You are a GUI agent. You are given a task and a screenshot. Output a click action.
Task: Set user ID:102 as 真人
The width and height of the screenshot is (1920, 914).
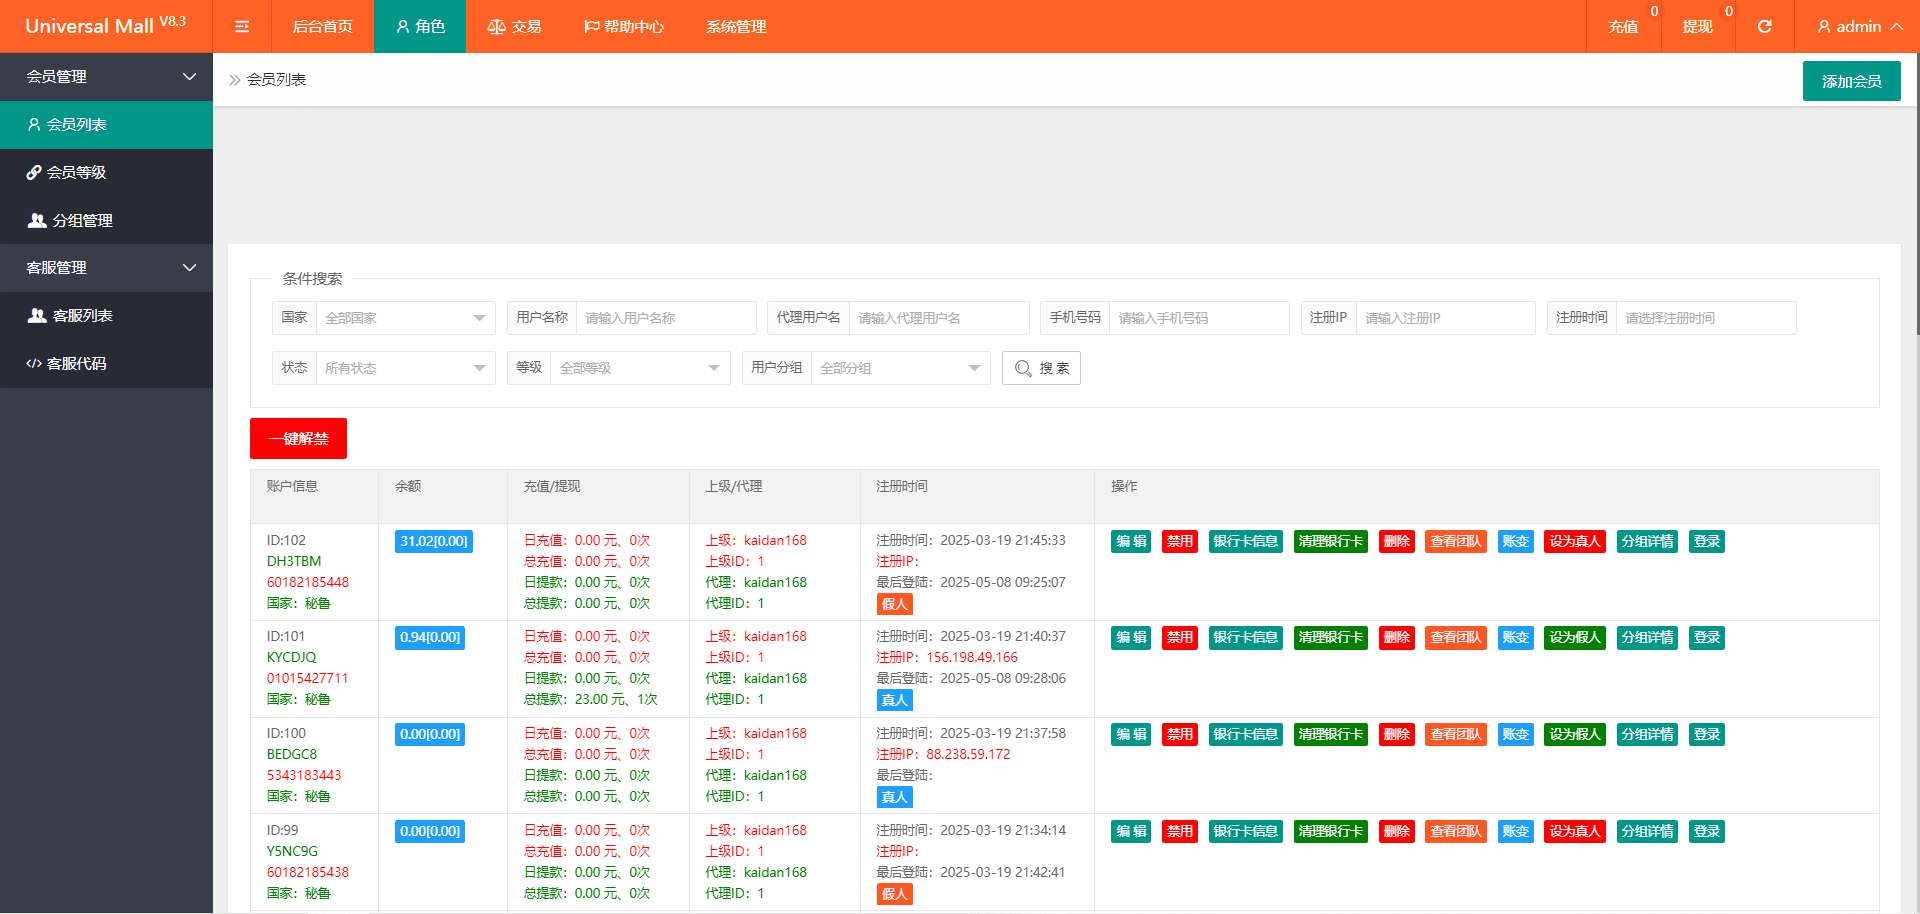click(x=1574, y=541)
